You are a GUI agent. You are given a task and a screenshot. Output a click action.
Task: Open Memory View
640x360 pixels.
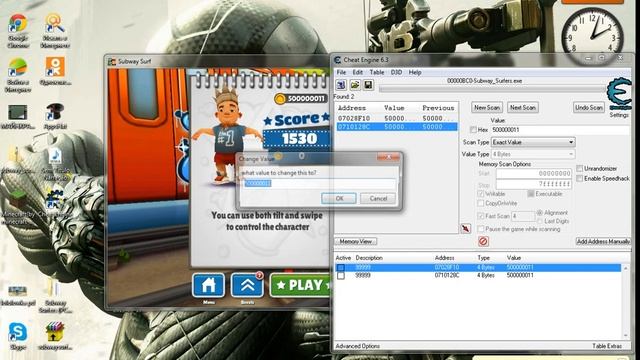356,242
